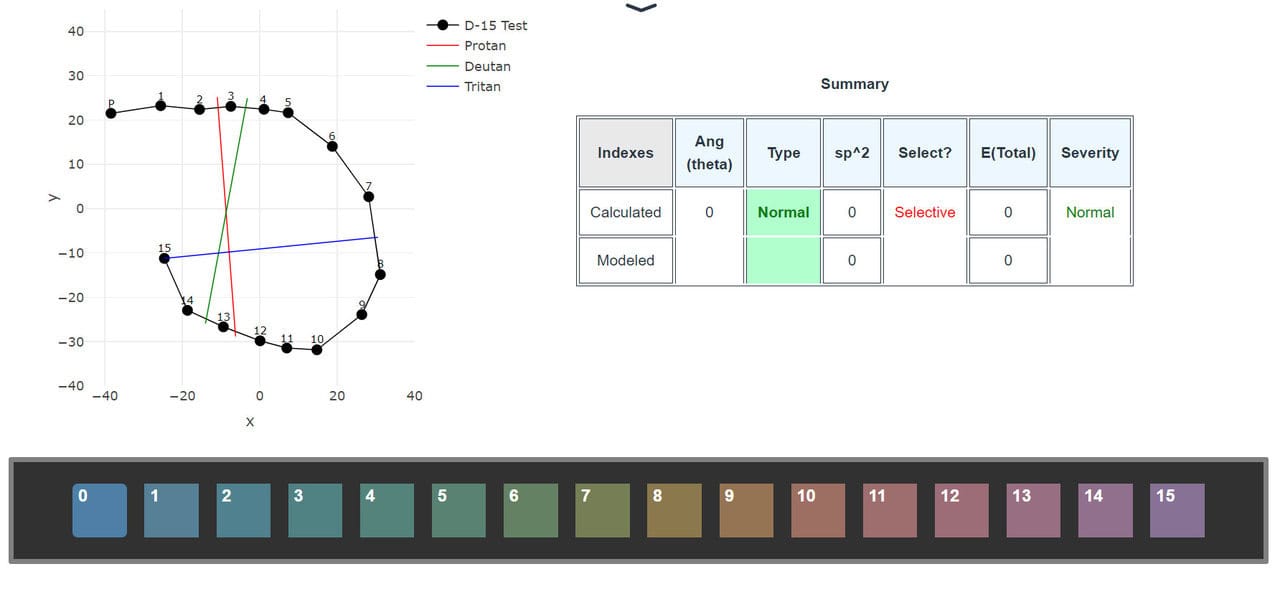Click the Modeled row label
1280x597 pixels.
point(625,260)
